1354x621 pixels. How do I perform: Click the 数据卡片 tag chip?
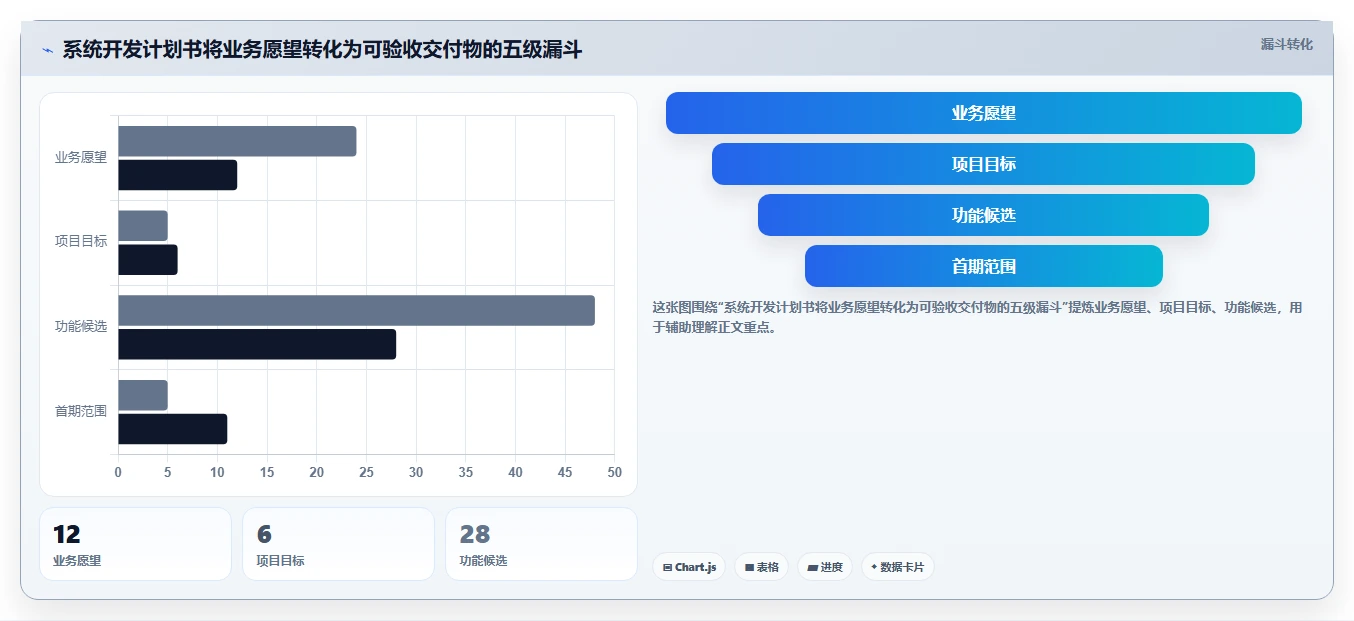click(x=897, y=567)
